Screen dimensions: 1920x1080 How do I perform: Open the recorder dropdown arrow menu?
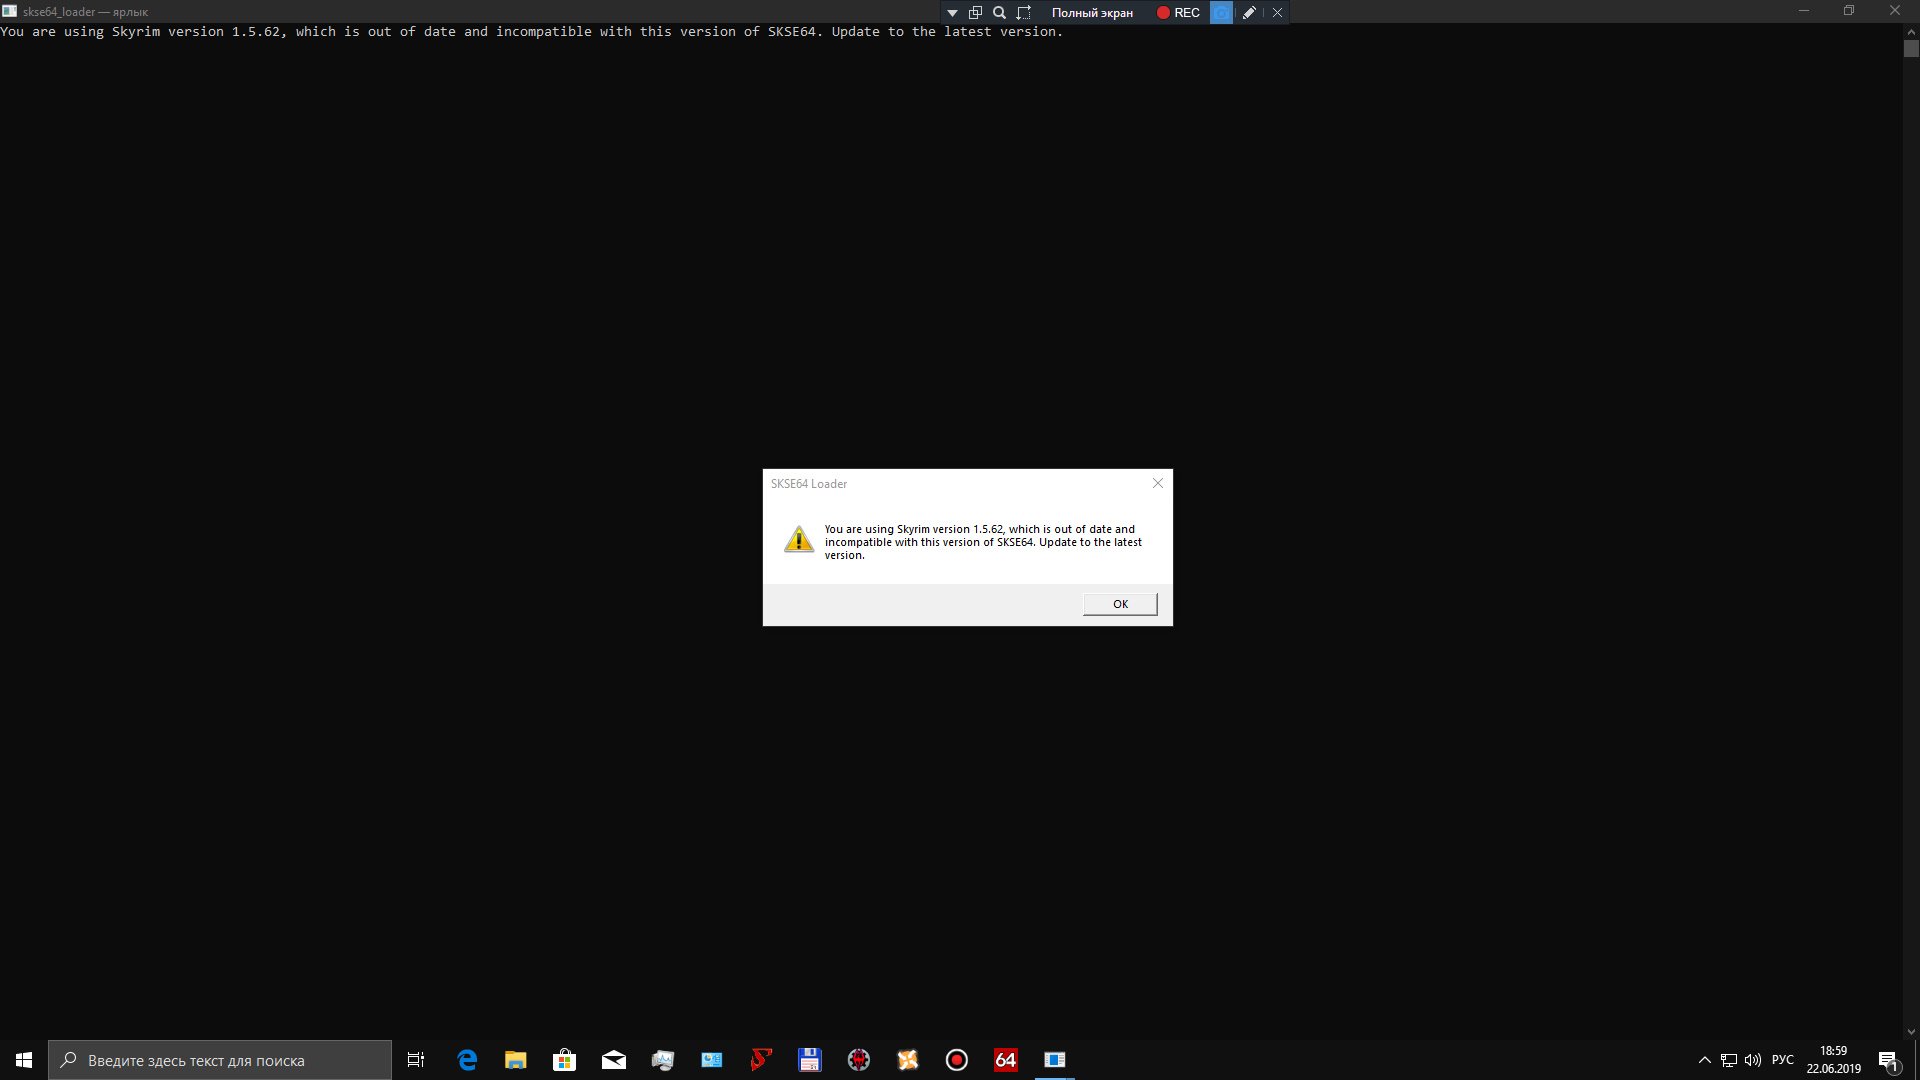coord(952,13)
